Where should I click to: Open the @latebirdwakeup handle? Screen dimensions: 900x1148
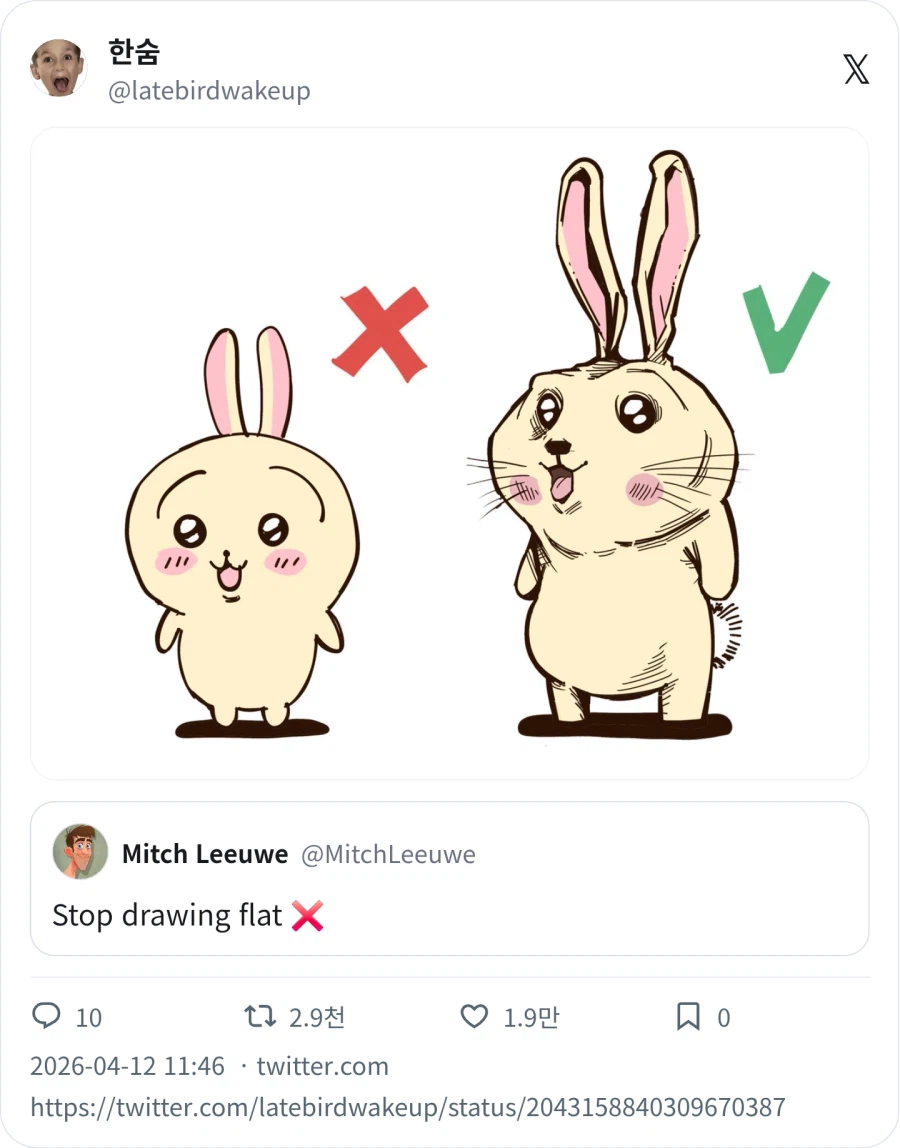coord(209,91)
